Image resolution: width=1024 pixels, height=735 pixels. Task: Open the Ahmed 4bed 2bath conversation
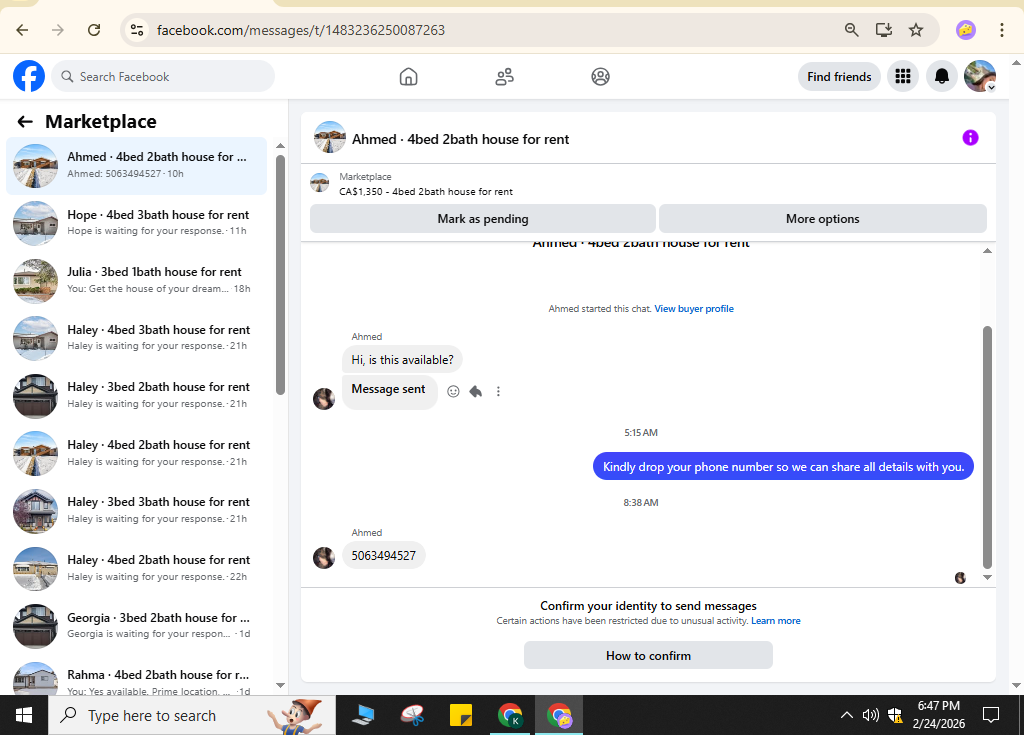point(136,166)
